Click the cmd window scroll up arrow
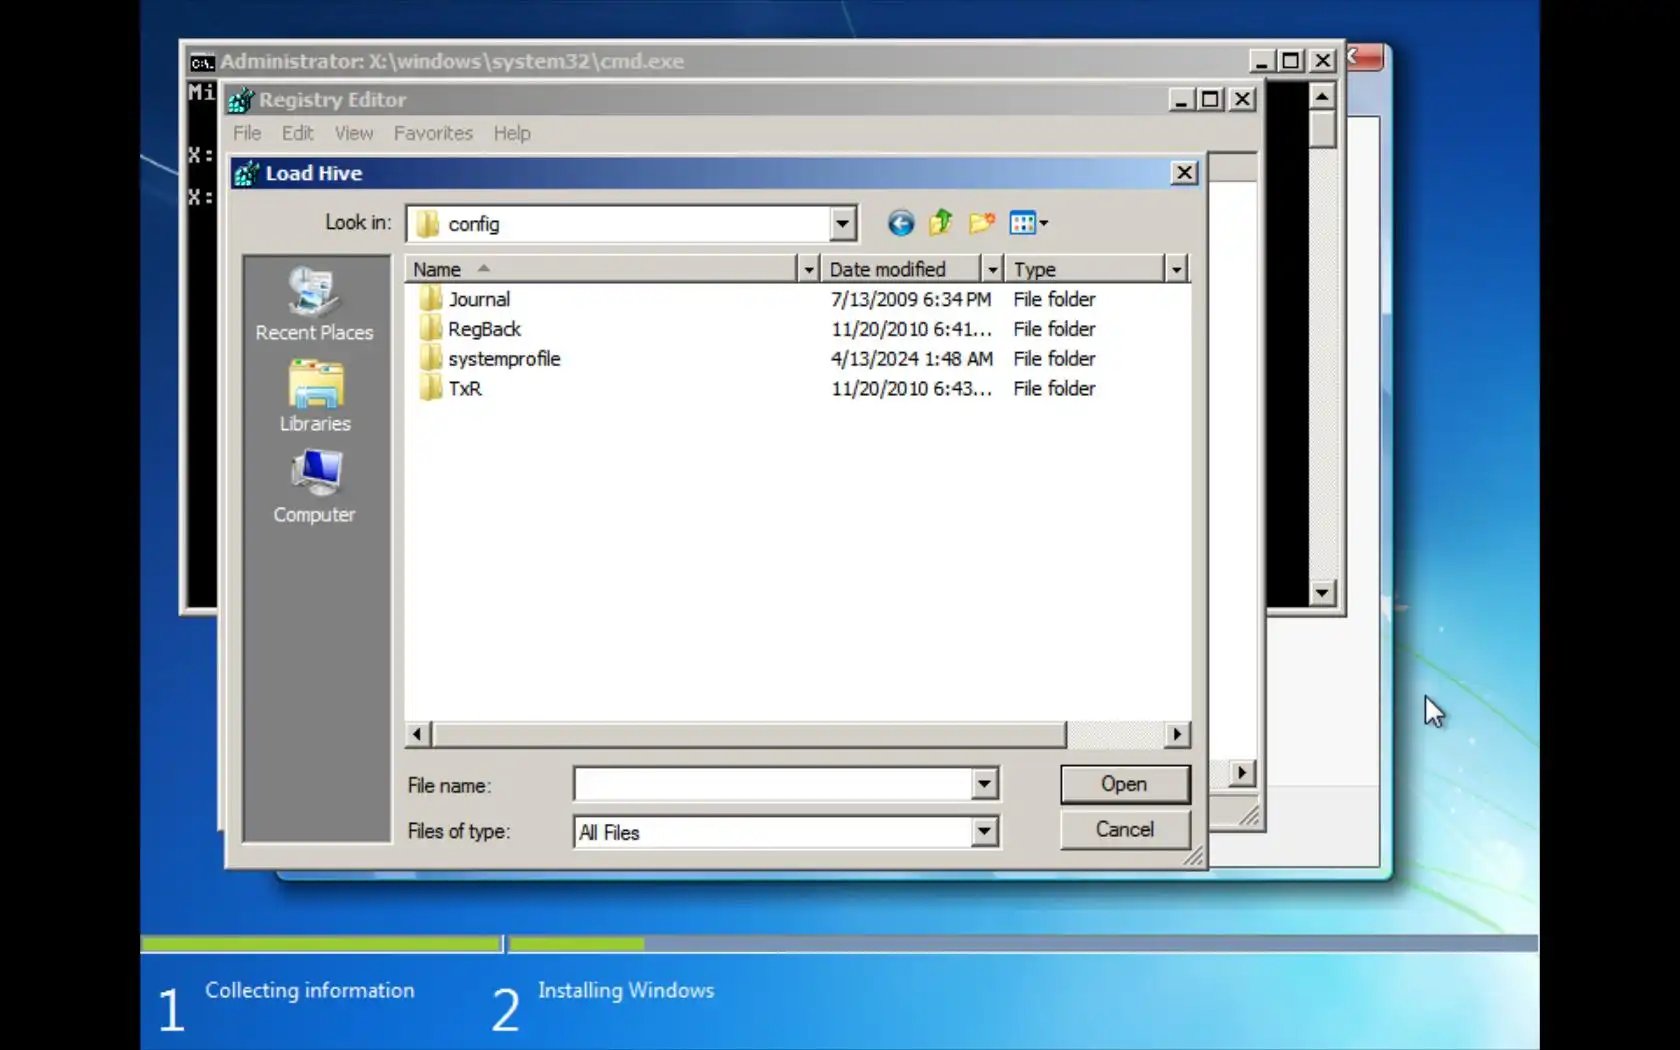 pos(1322,97)
